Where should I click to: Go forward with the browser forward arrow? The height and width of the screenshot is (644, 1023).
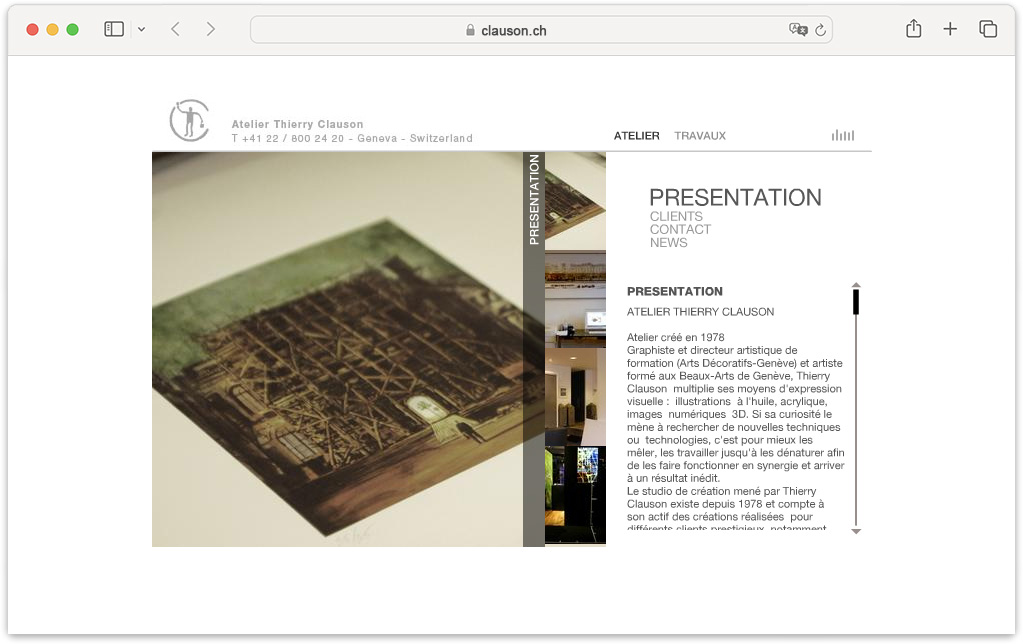click(210, 29)
